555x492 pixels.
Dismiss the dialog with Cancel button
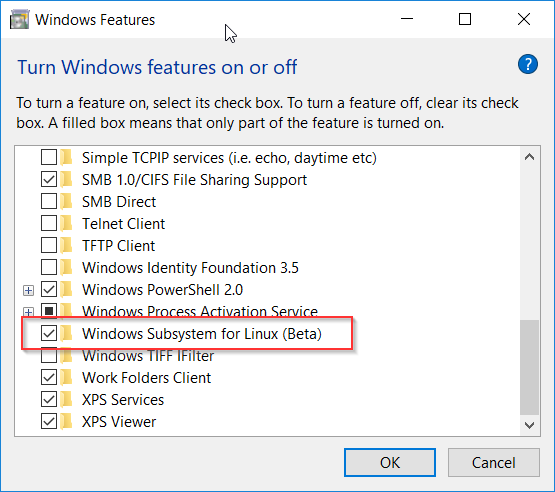point(493,462)
